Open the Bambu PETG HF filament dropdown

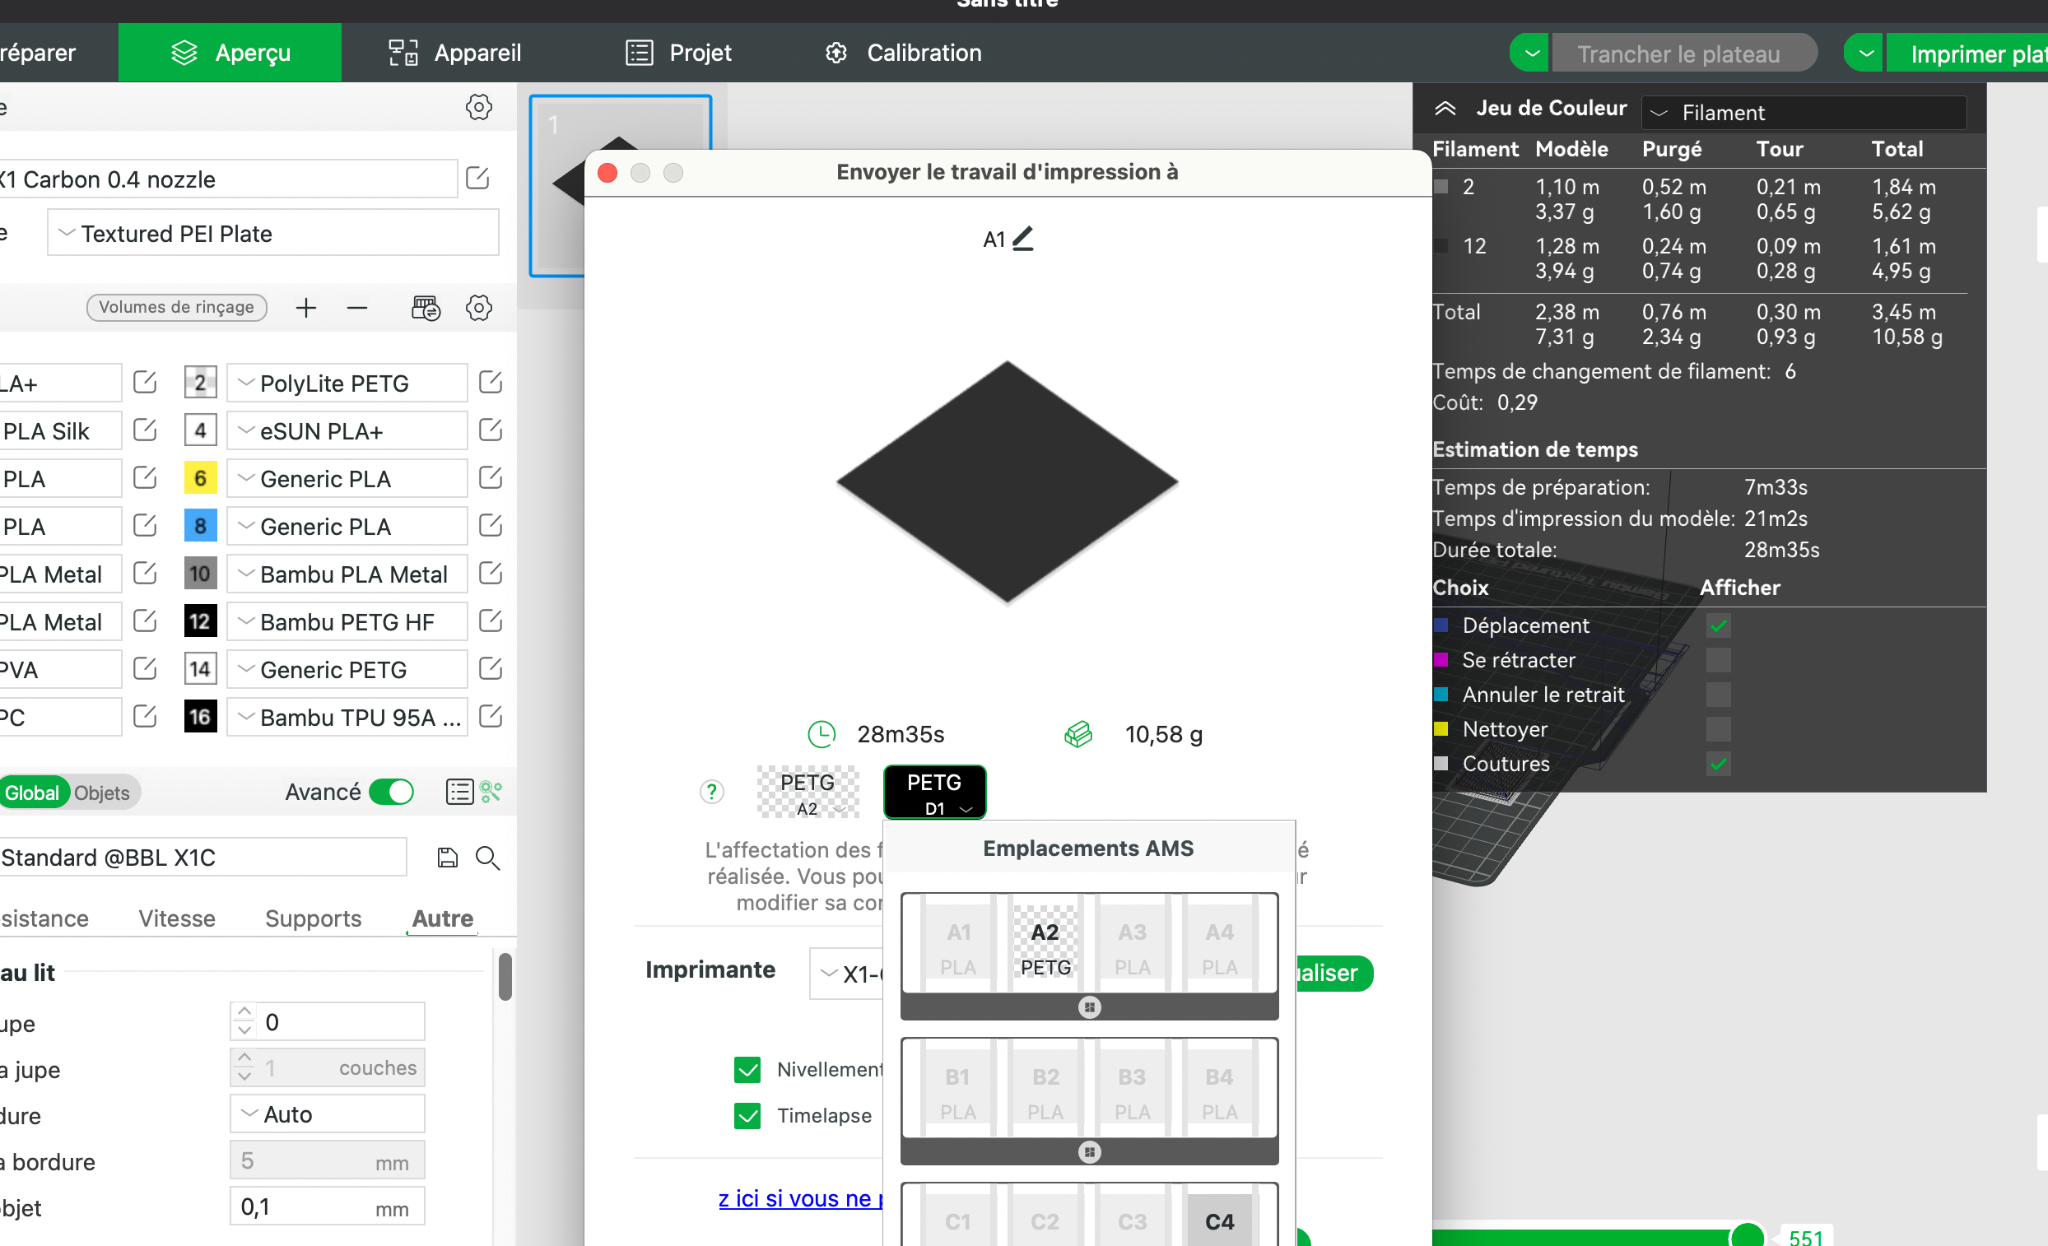345,622
